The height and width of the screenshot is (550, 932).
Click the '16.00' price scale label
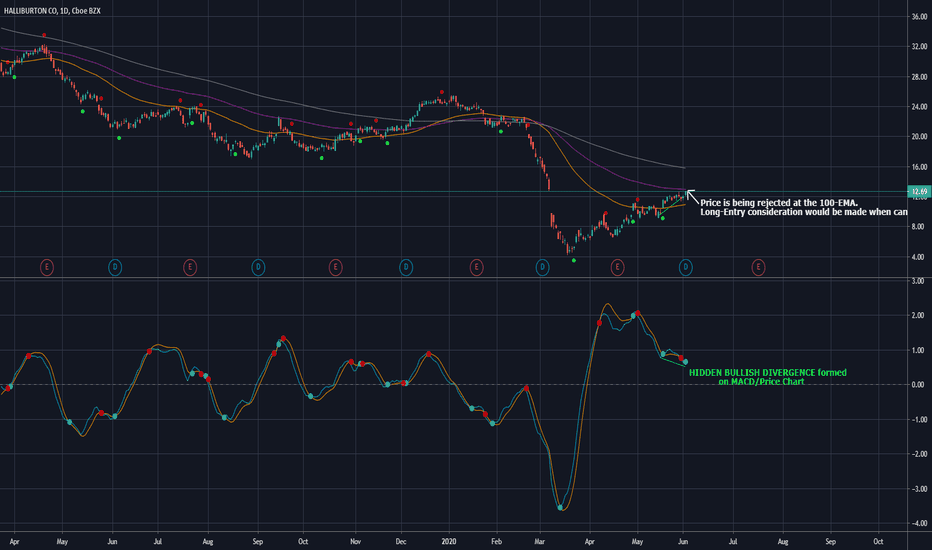click(919, 167)
